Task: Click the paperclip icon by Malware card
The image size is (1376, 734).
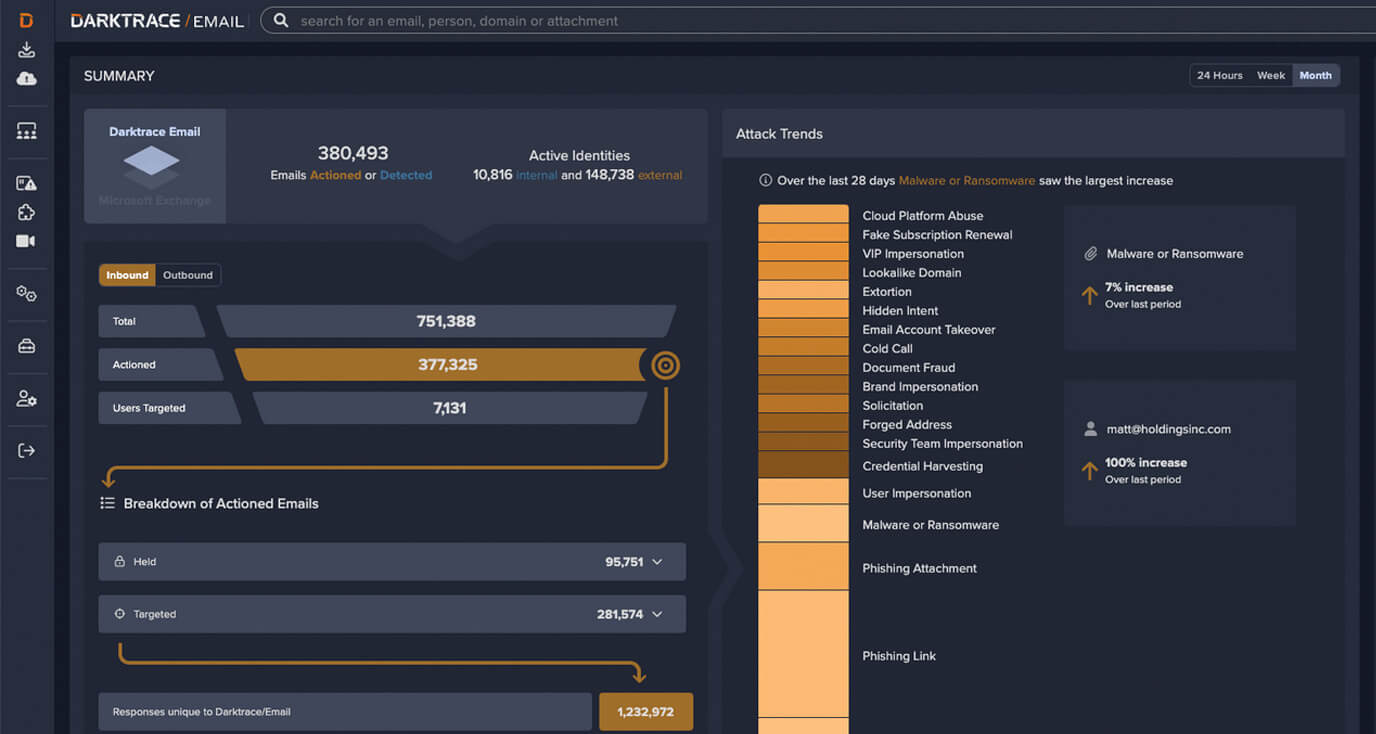Action: coord(1091,254)
